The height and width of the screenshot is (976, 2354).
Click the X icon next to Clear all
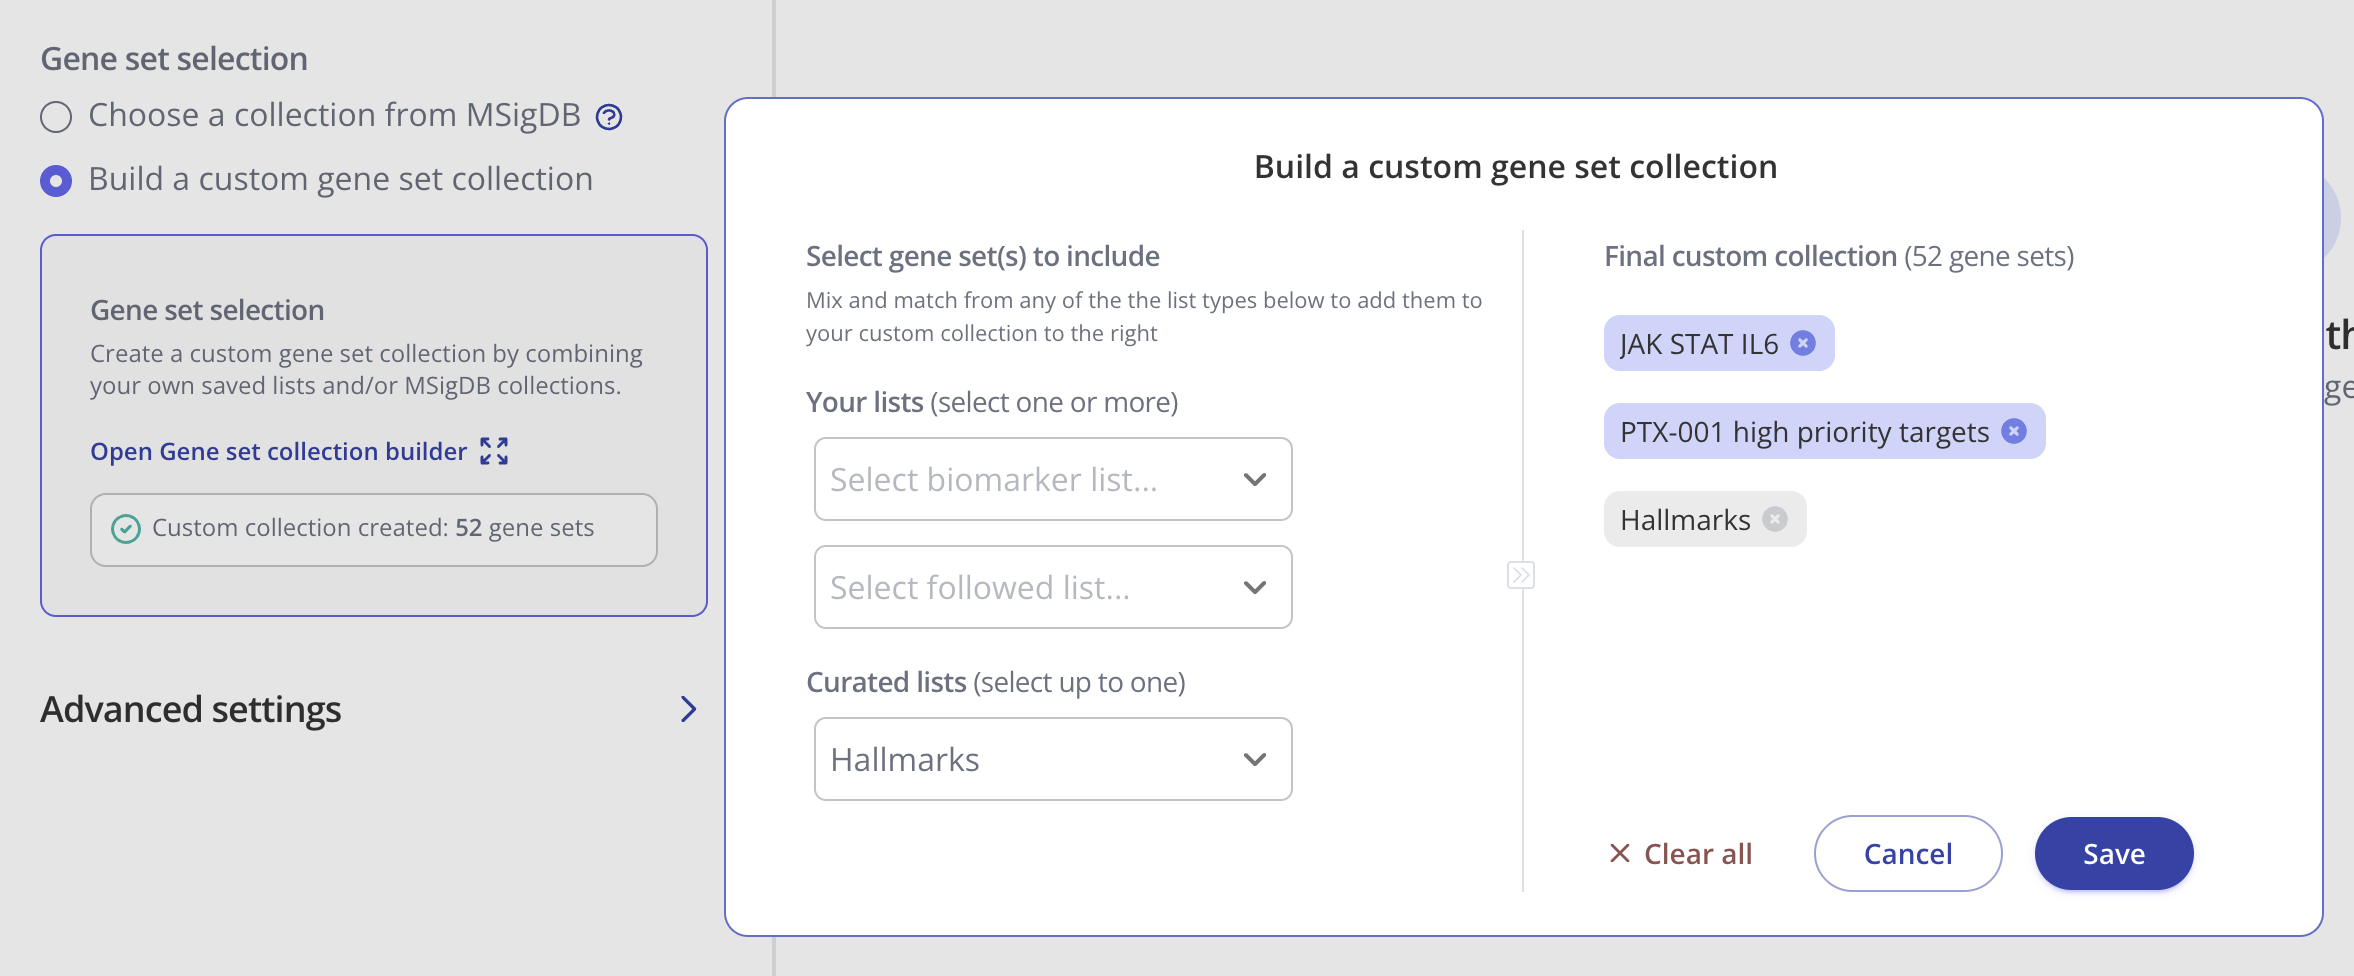(1620, 853)
